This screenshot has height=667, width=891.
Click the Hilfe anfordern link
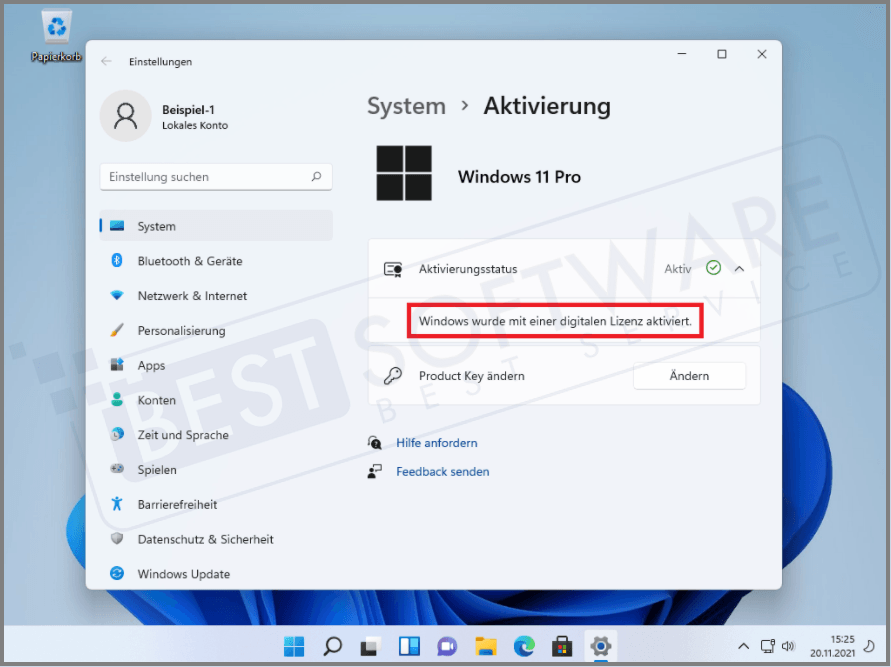coord(436,443)
